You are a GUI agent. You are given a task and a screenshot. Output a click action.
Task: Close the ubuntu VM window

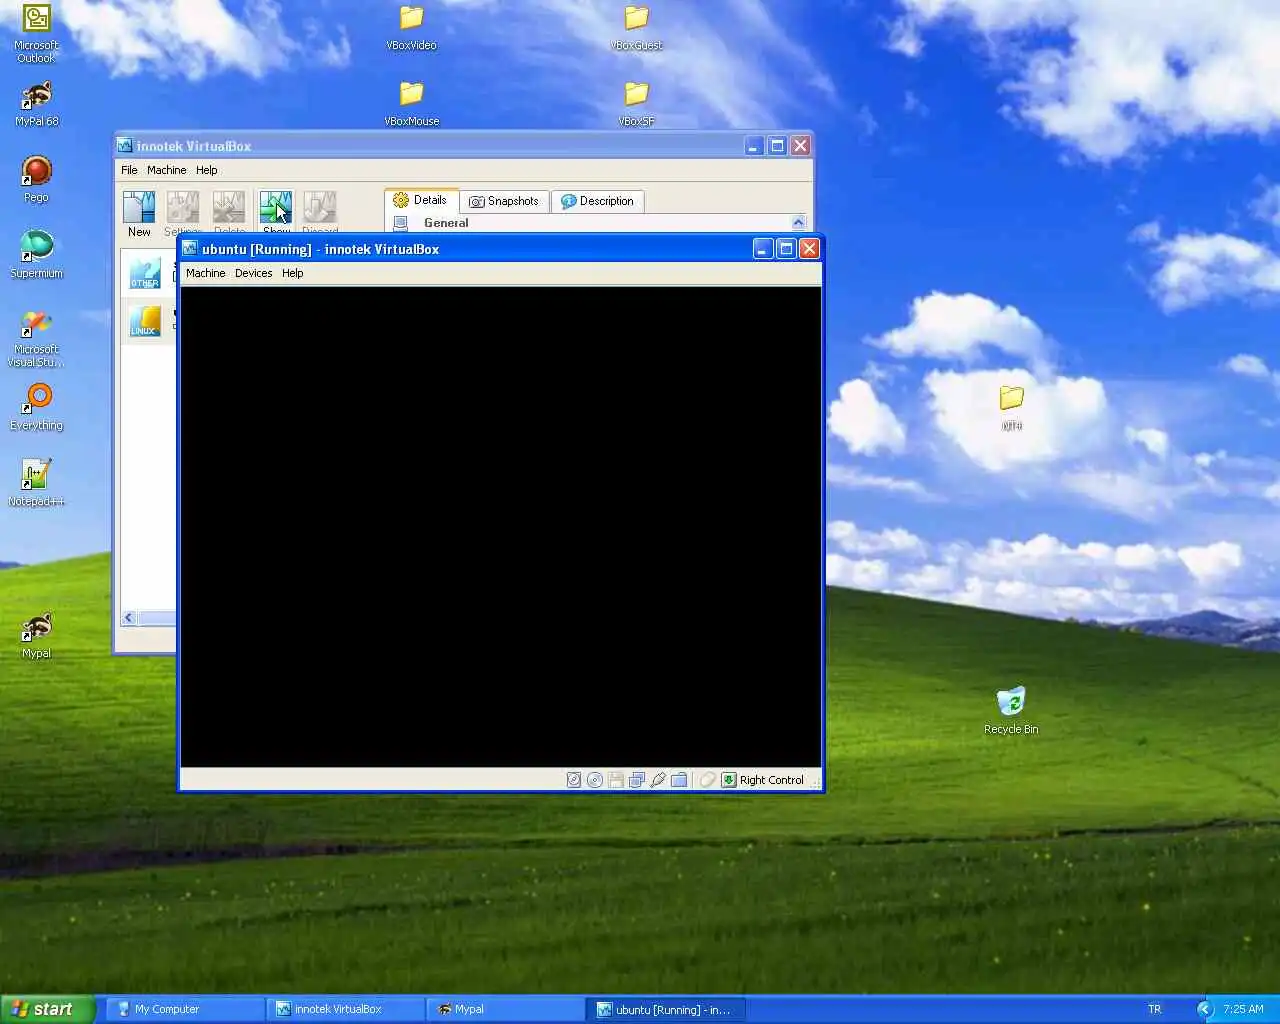tap(809, 249)
